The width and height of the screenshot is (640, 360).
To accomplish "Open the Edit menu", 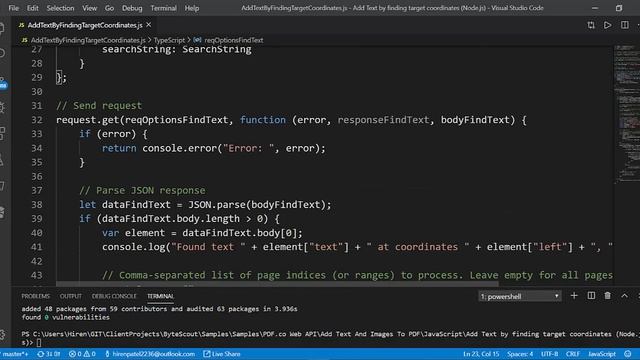I will 33,8.
